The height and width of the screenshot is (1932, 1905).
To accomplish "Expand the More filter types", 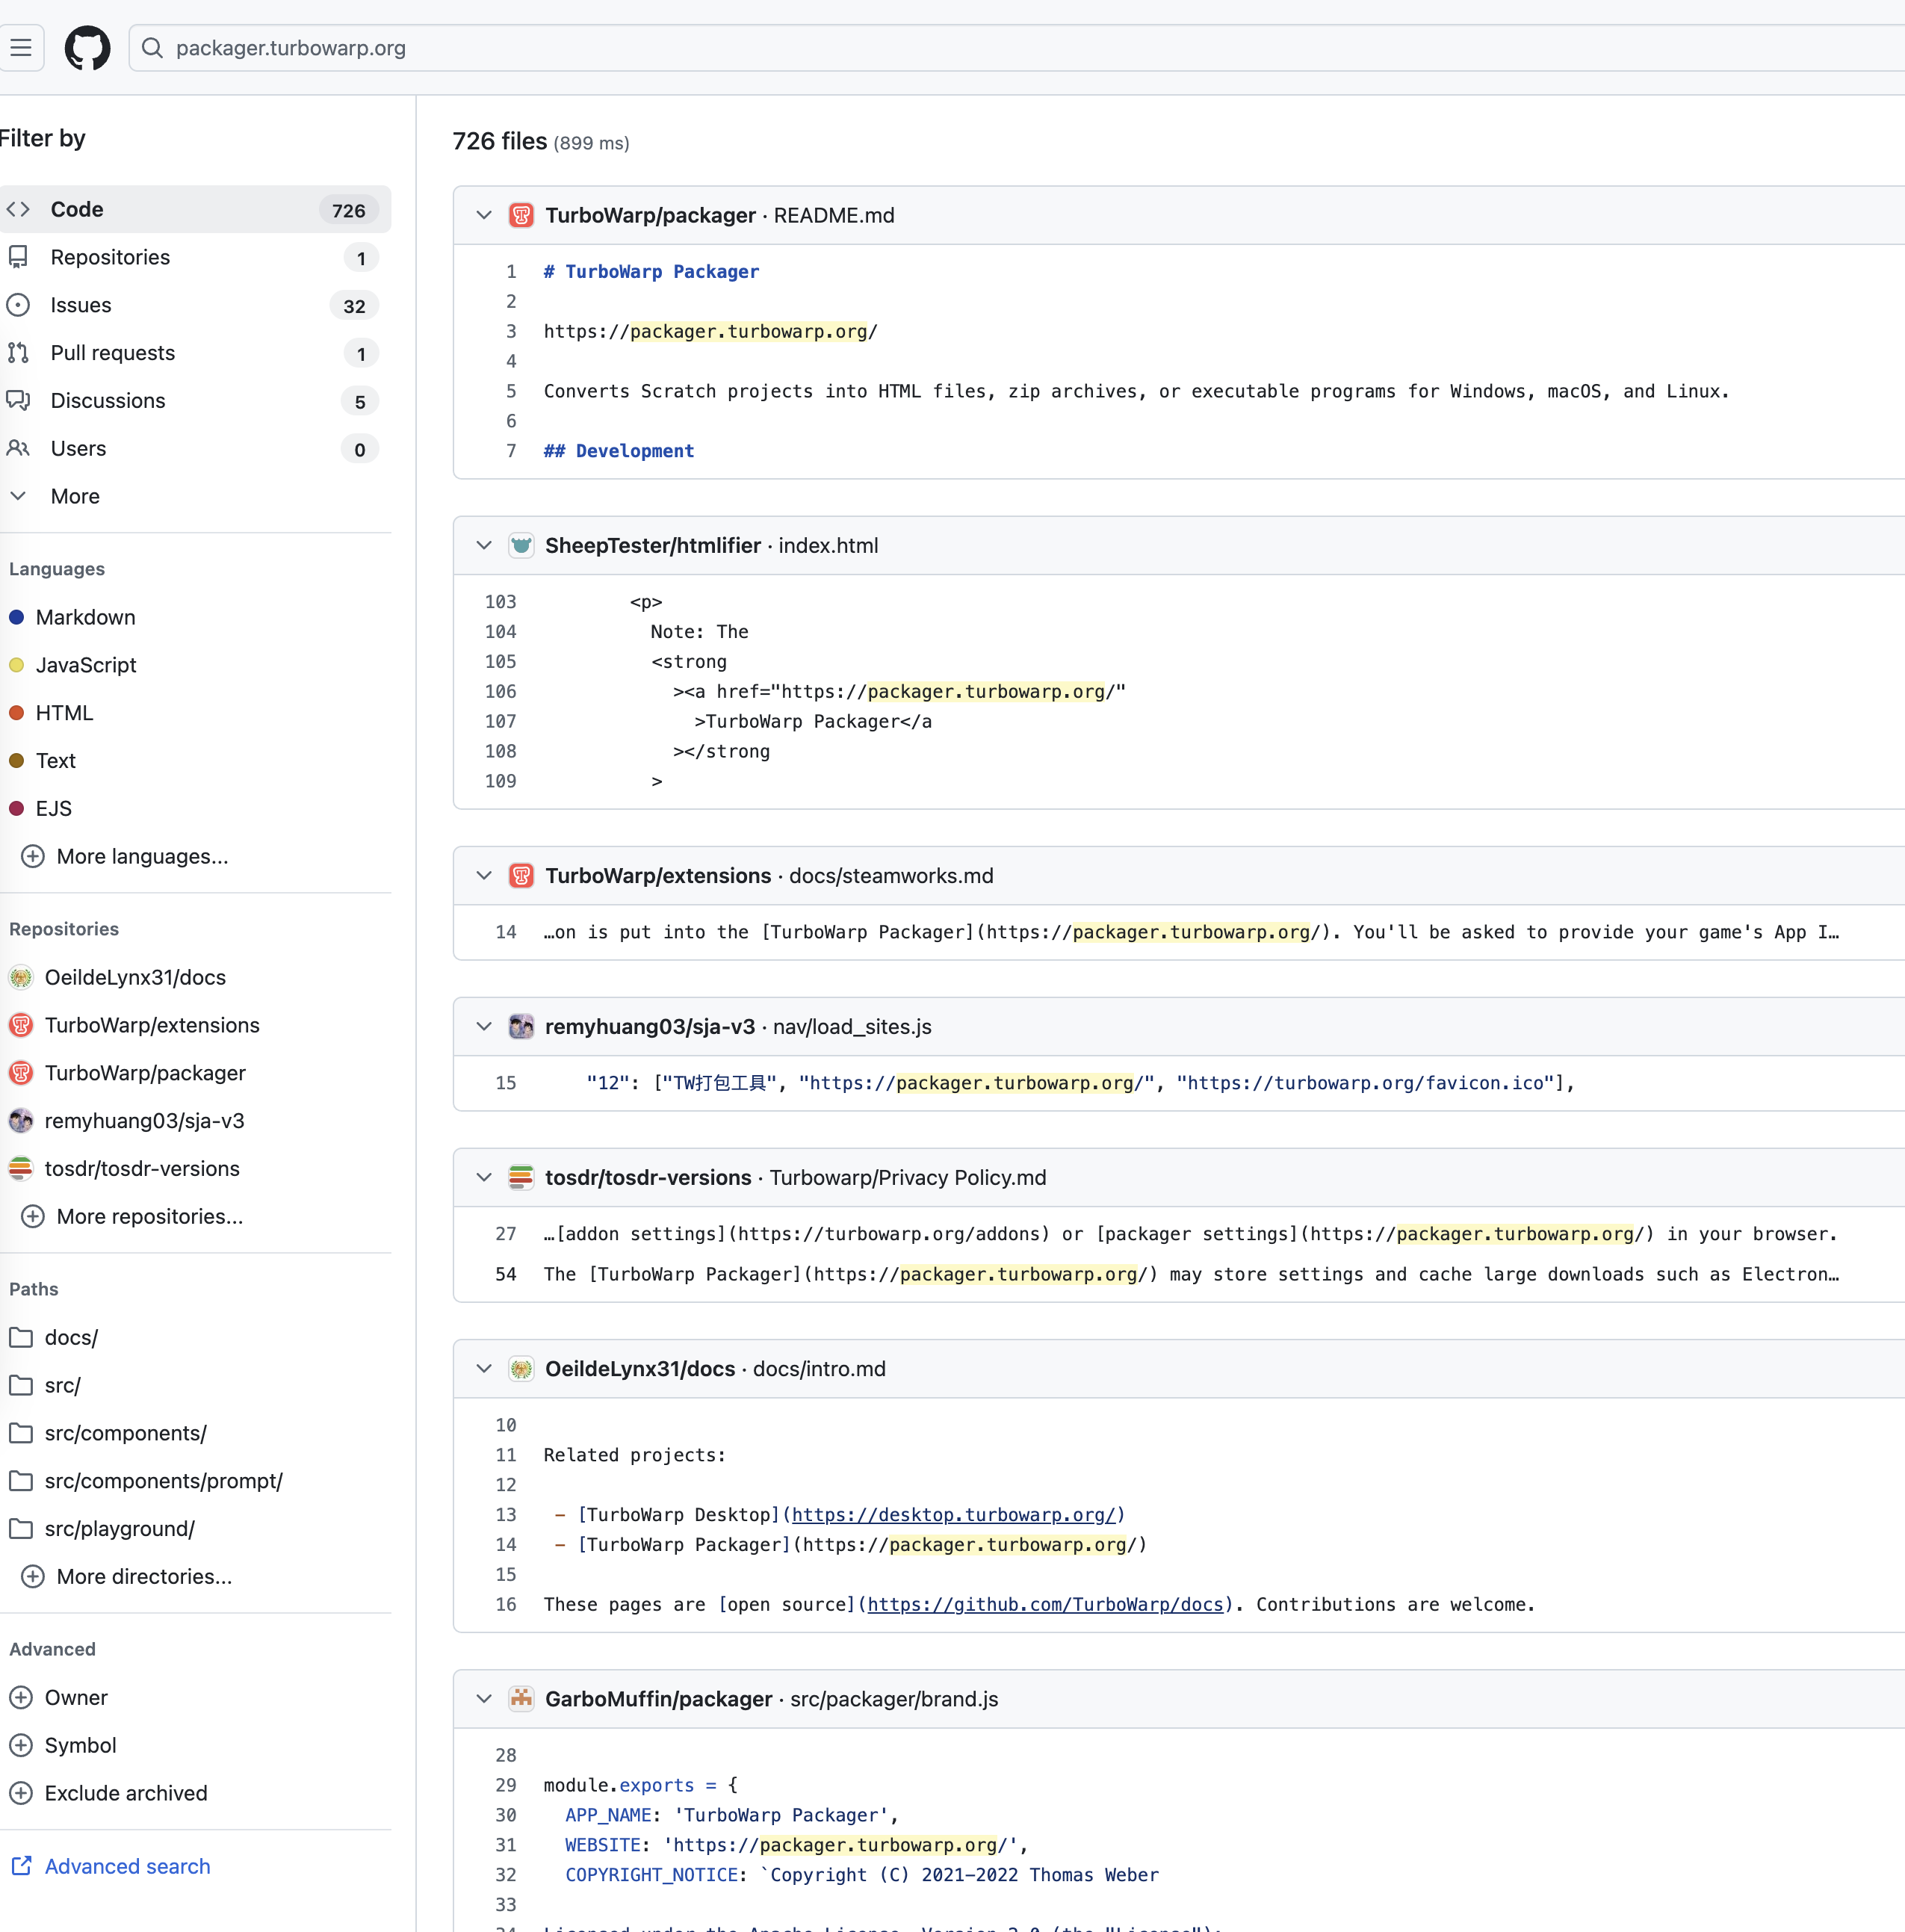I will click(194, 496).
